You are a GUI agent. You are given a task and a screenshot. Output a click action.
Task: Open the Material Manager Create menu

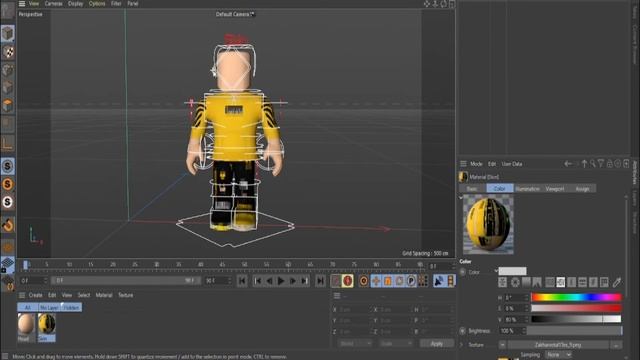36,295
